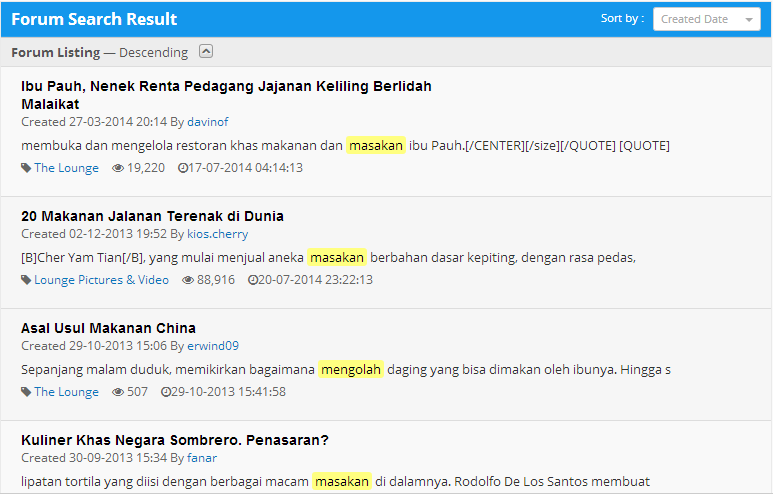Click the view count 19,220

[146, 168]
